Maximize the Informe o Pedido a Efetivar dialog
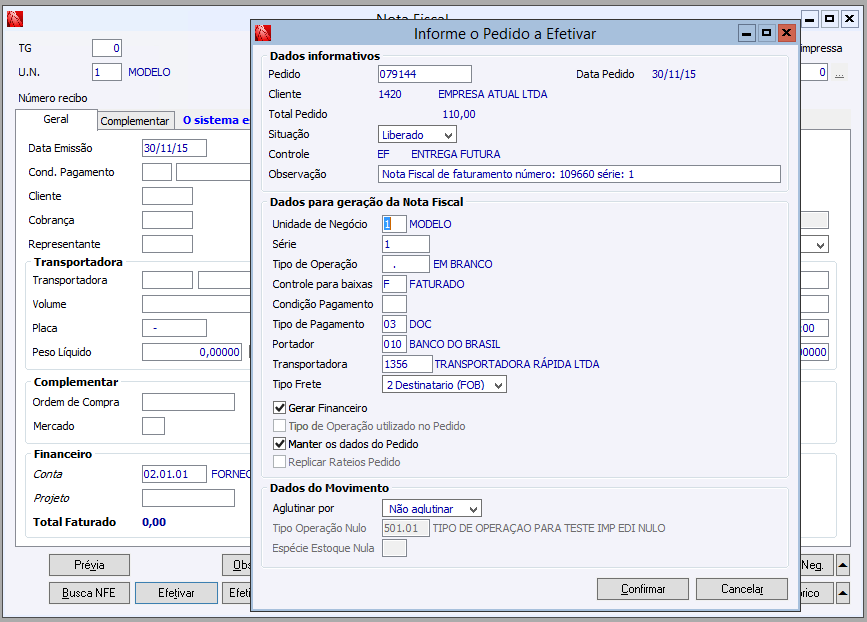This screenshot has height=622, width=867. click(x=766, y=33)
